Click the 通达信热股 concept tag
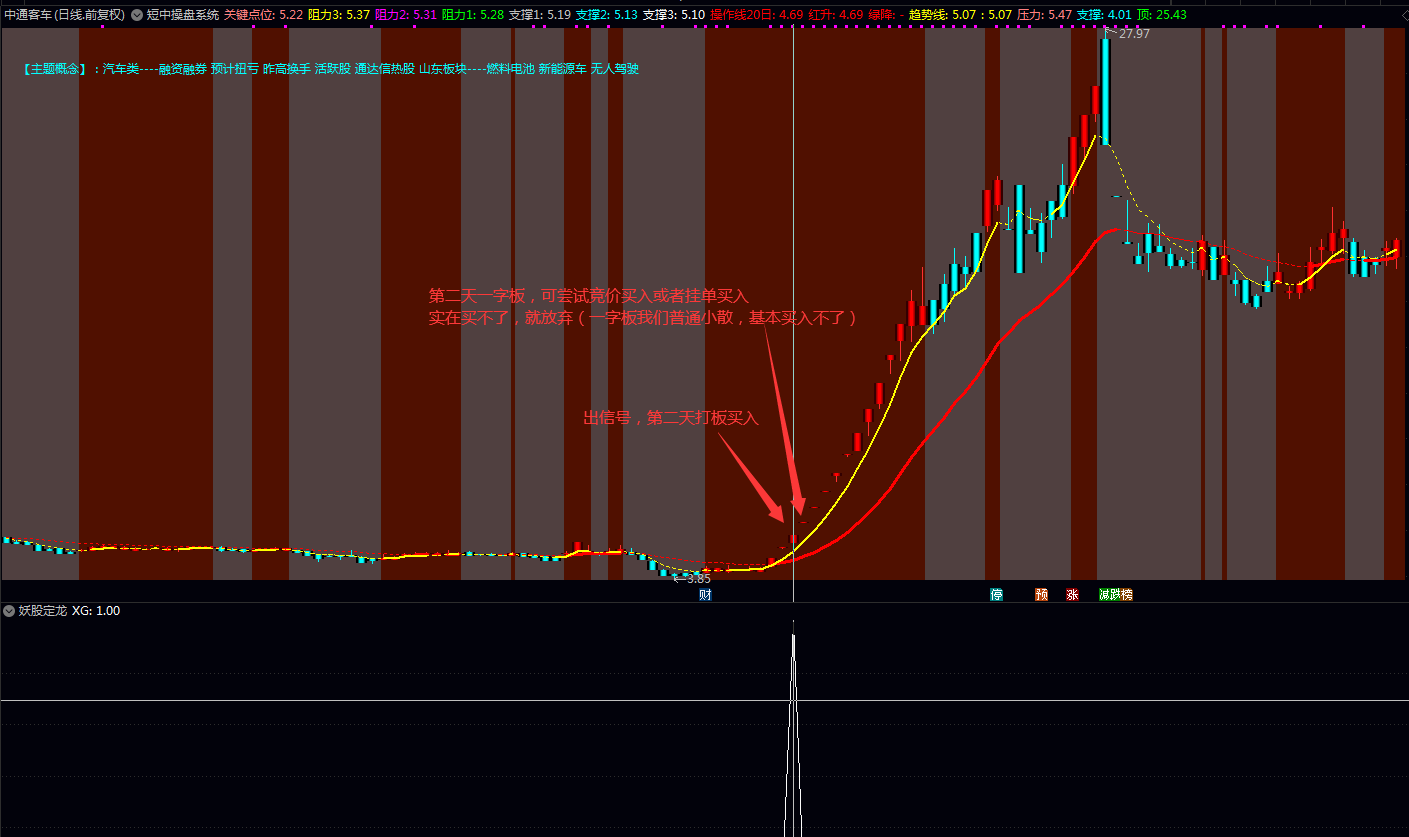1409x837 pixels. pos(385,69)
